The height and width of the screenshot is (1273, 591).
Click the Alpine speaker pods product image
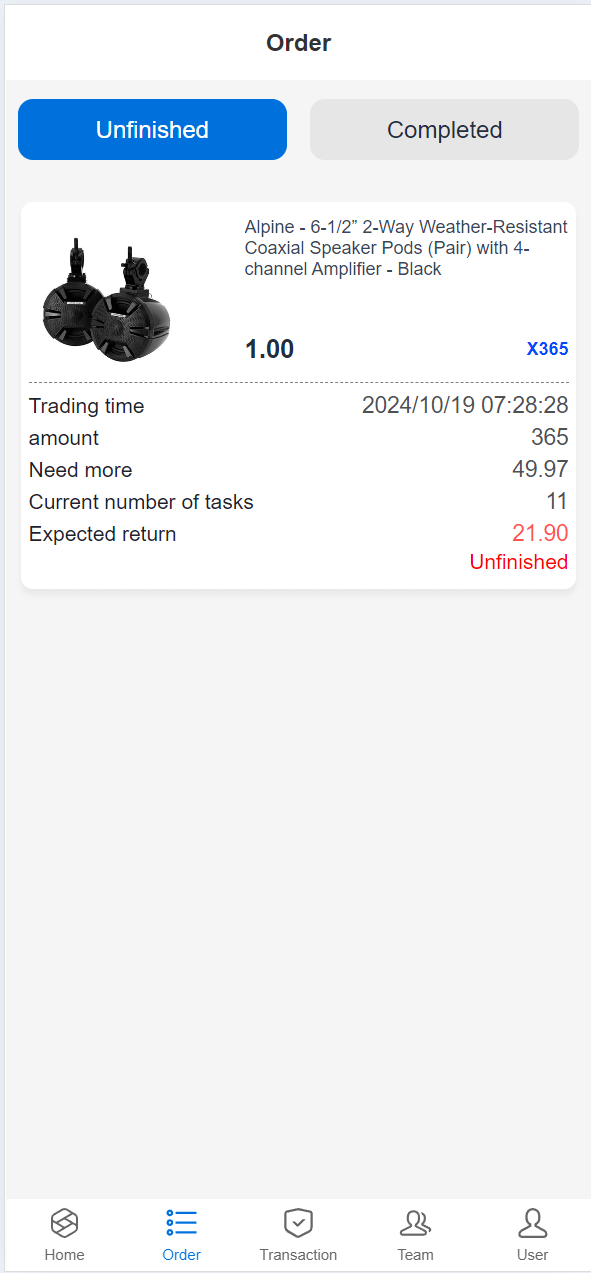(x=107, y=300)
